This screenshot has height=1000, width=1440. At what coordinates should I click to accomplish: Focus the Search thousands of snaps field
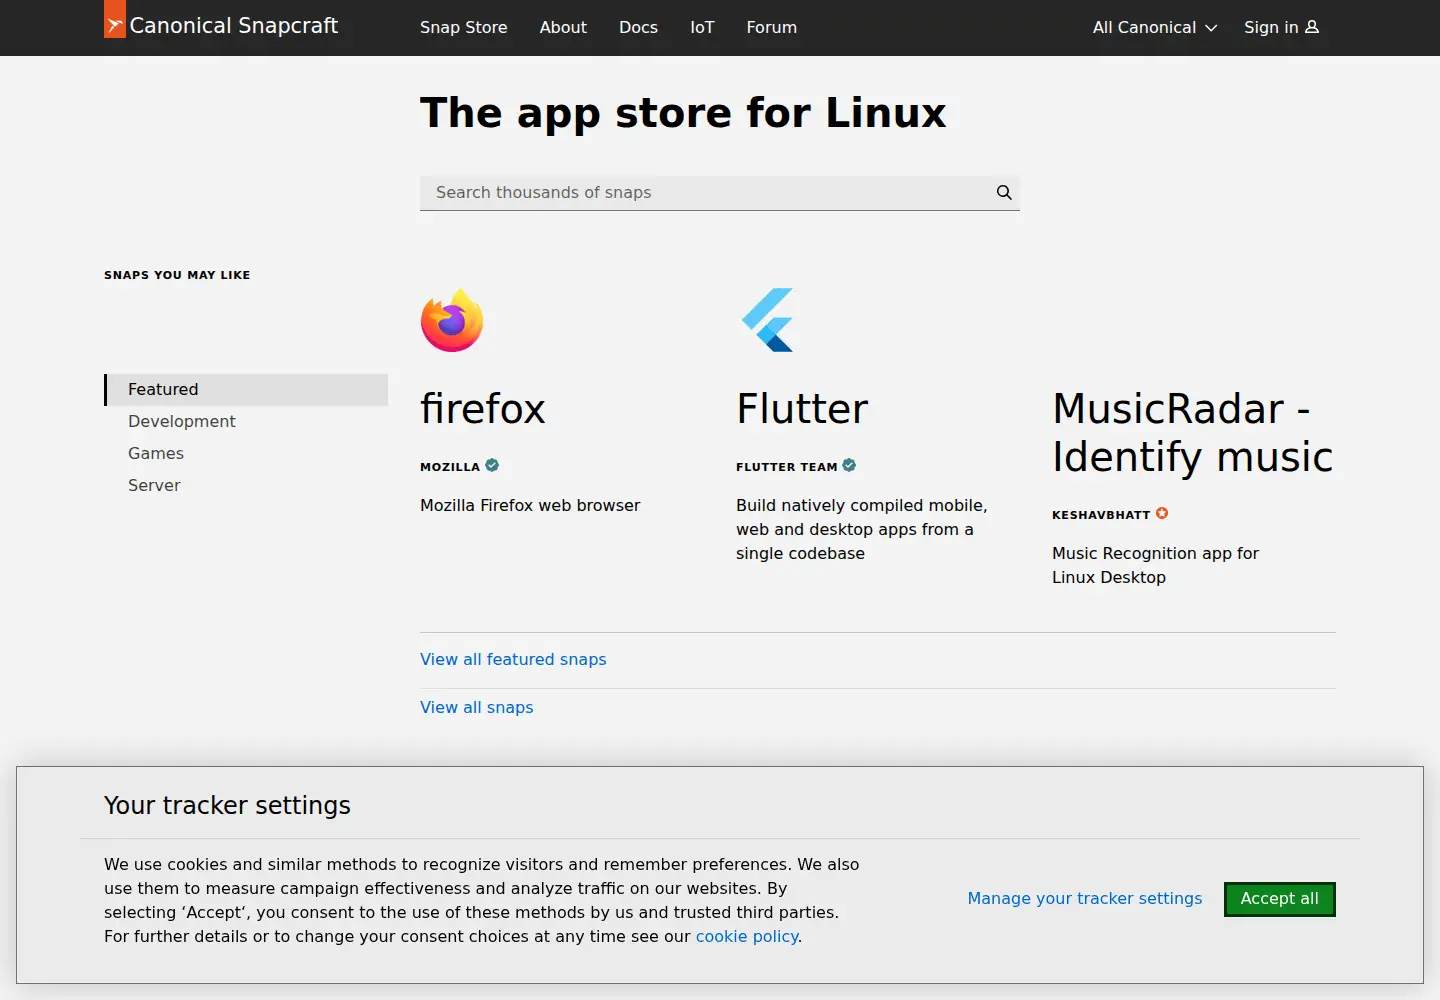click(x=720, y=193)
